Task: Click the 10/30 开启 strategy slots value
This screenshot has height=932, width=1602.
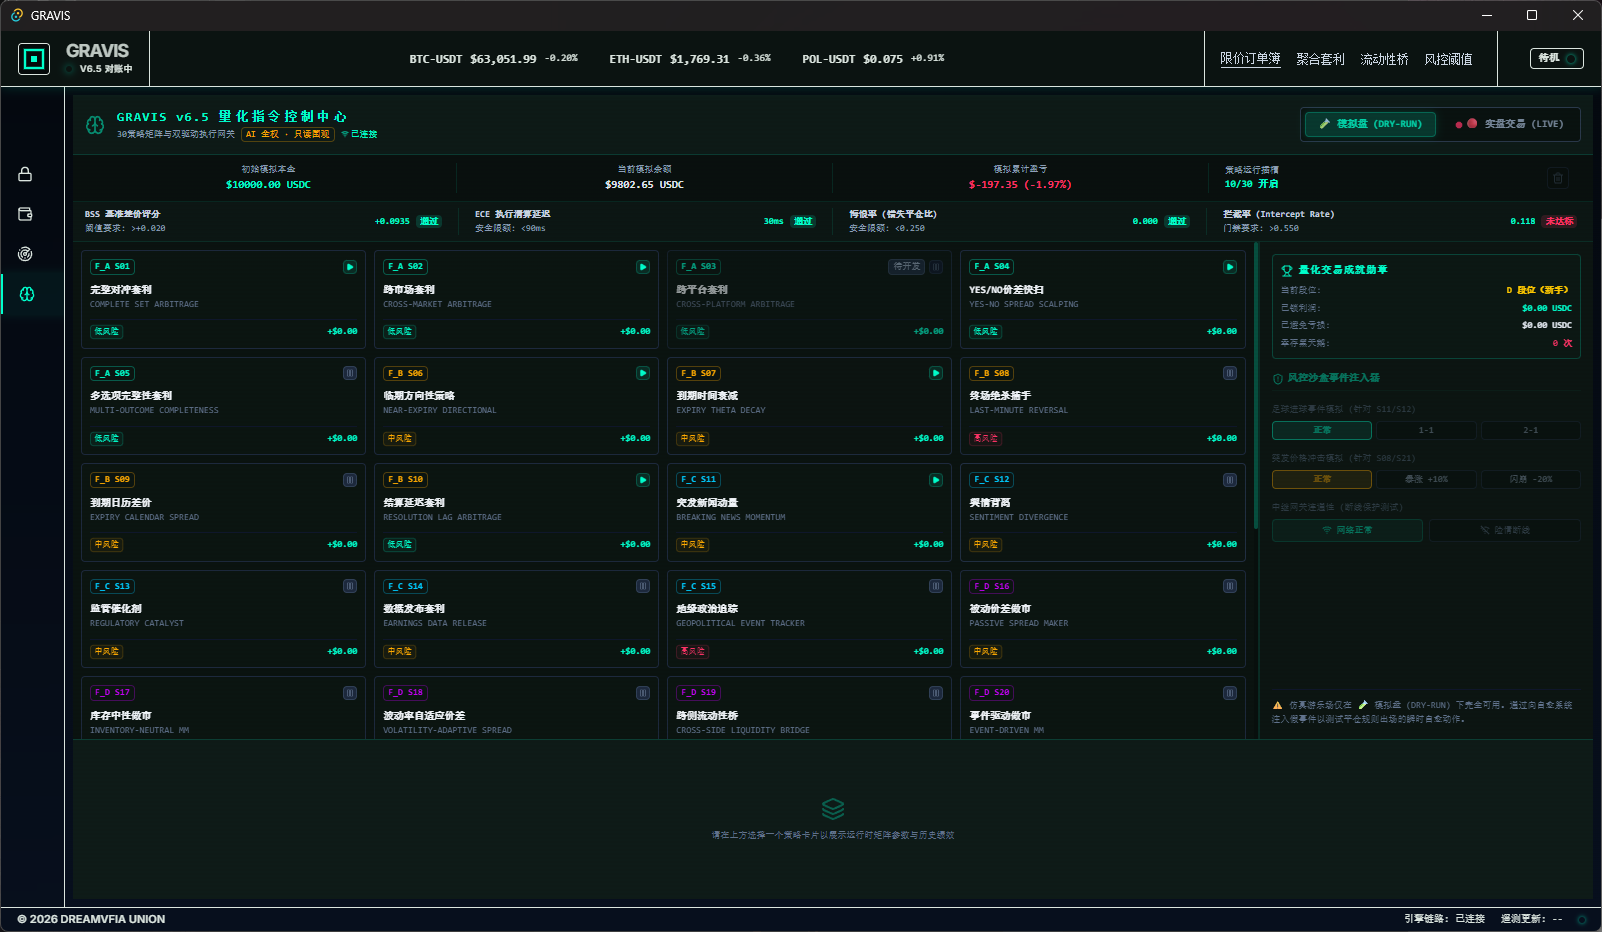Action: pyautogui.click(x=1251, y=184)
